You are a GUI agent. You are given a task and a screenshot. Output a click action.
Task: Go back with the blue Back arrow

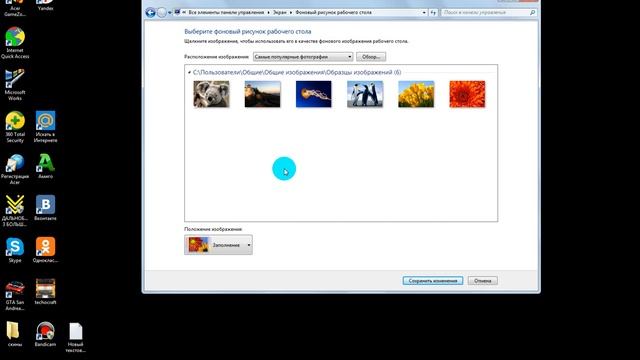151,13
